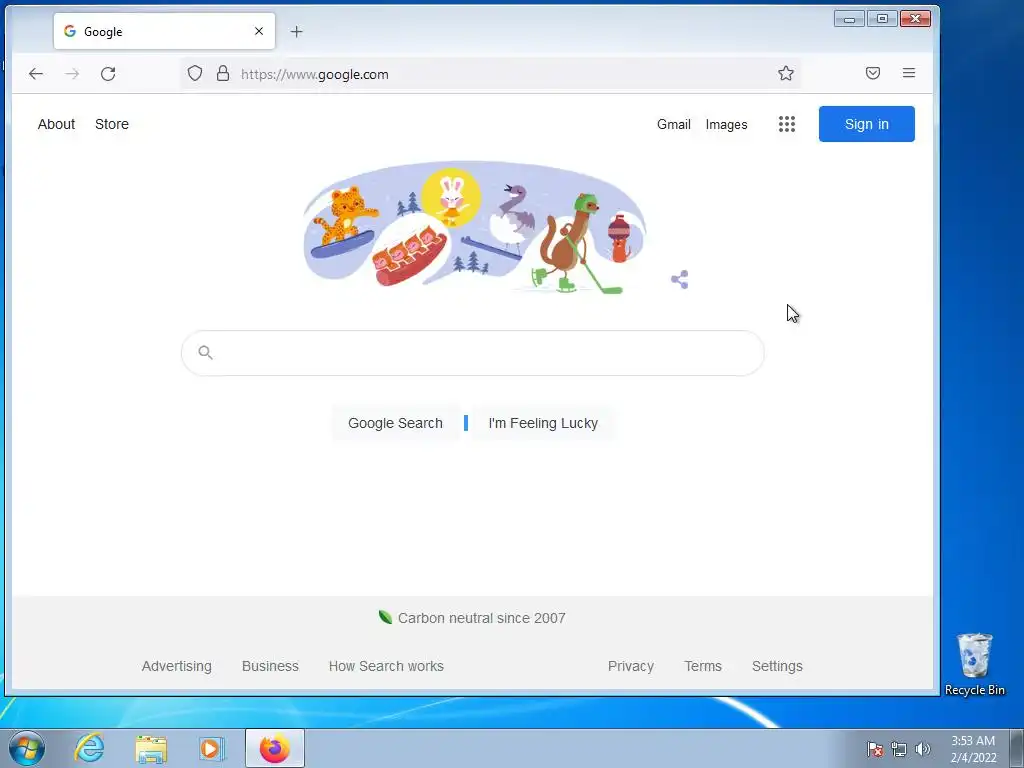Screen dimensions: 1024x768
Task: Open the Save to Pocket icon
Action: (872, 73)
